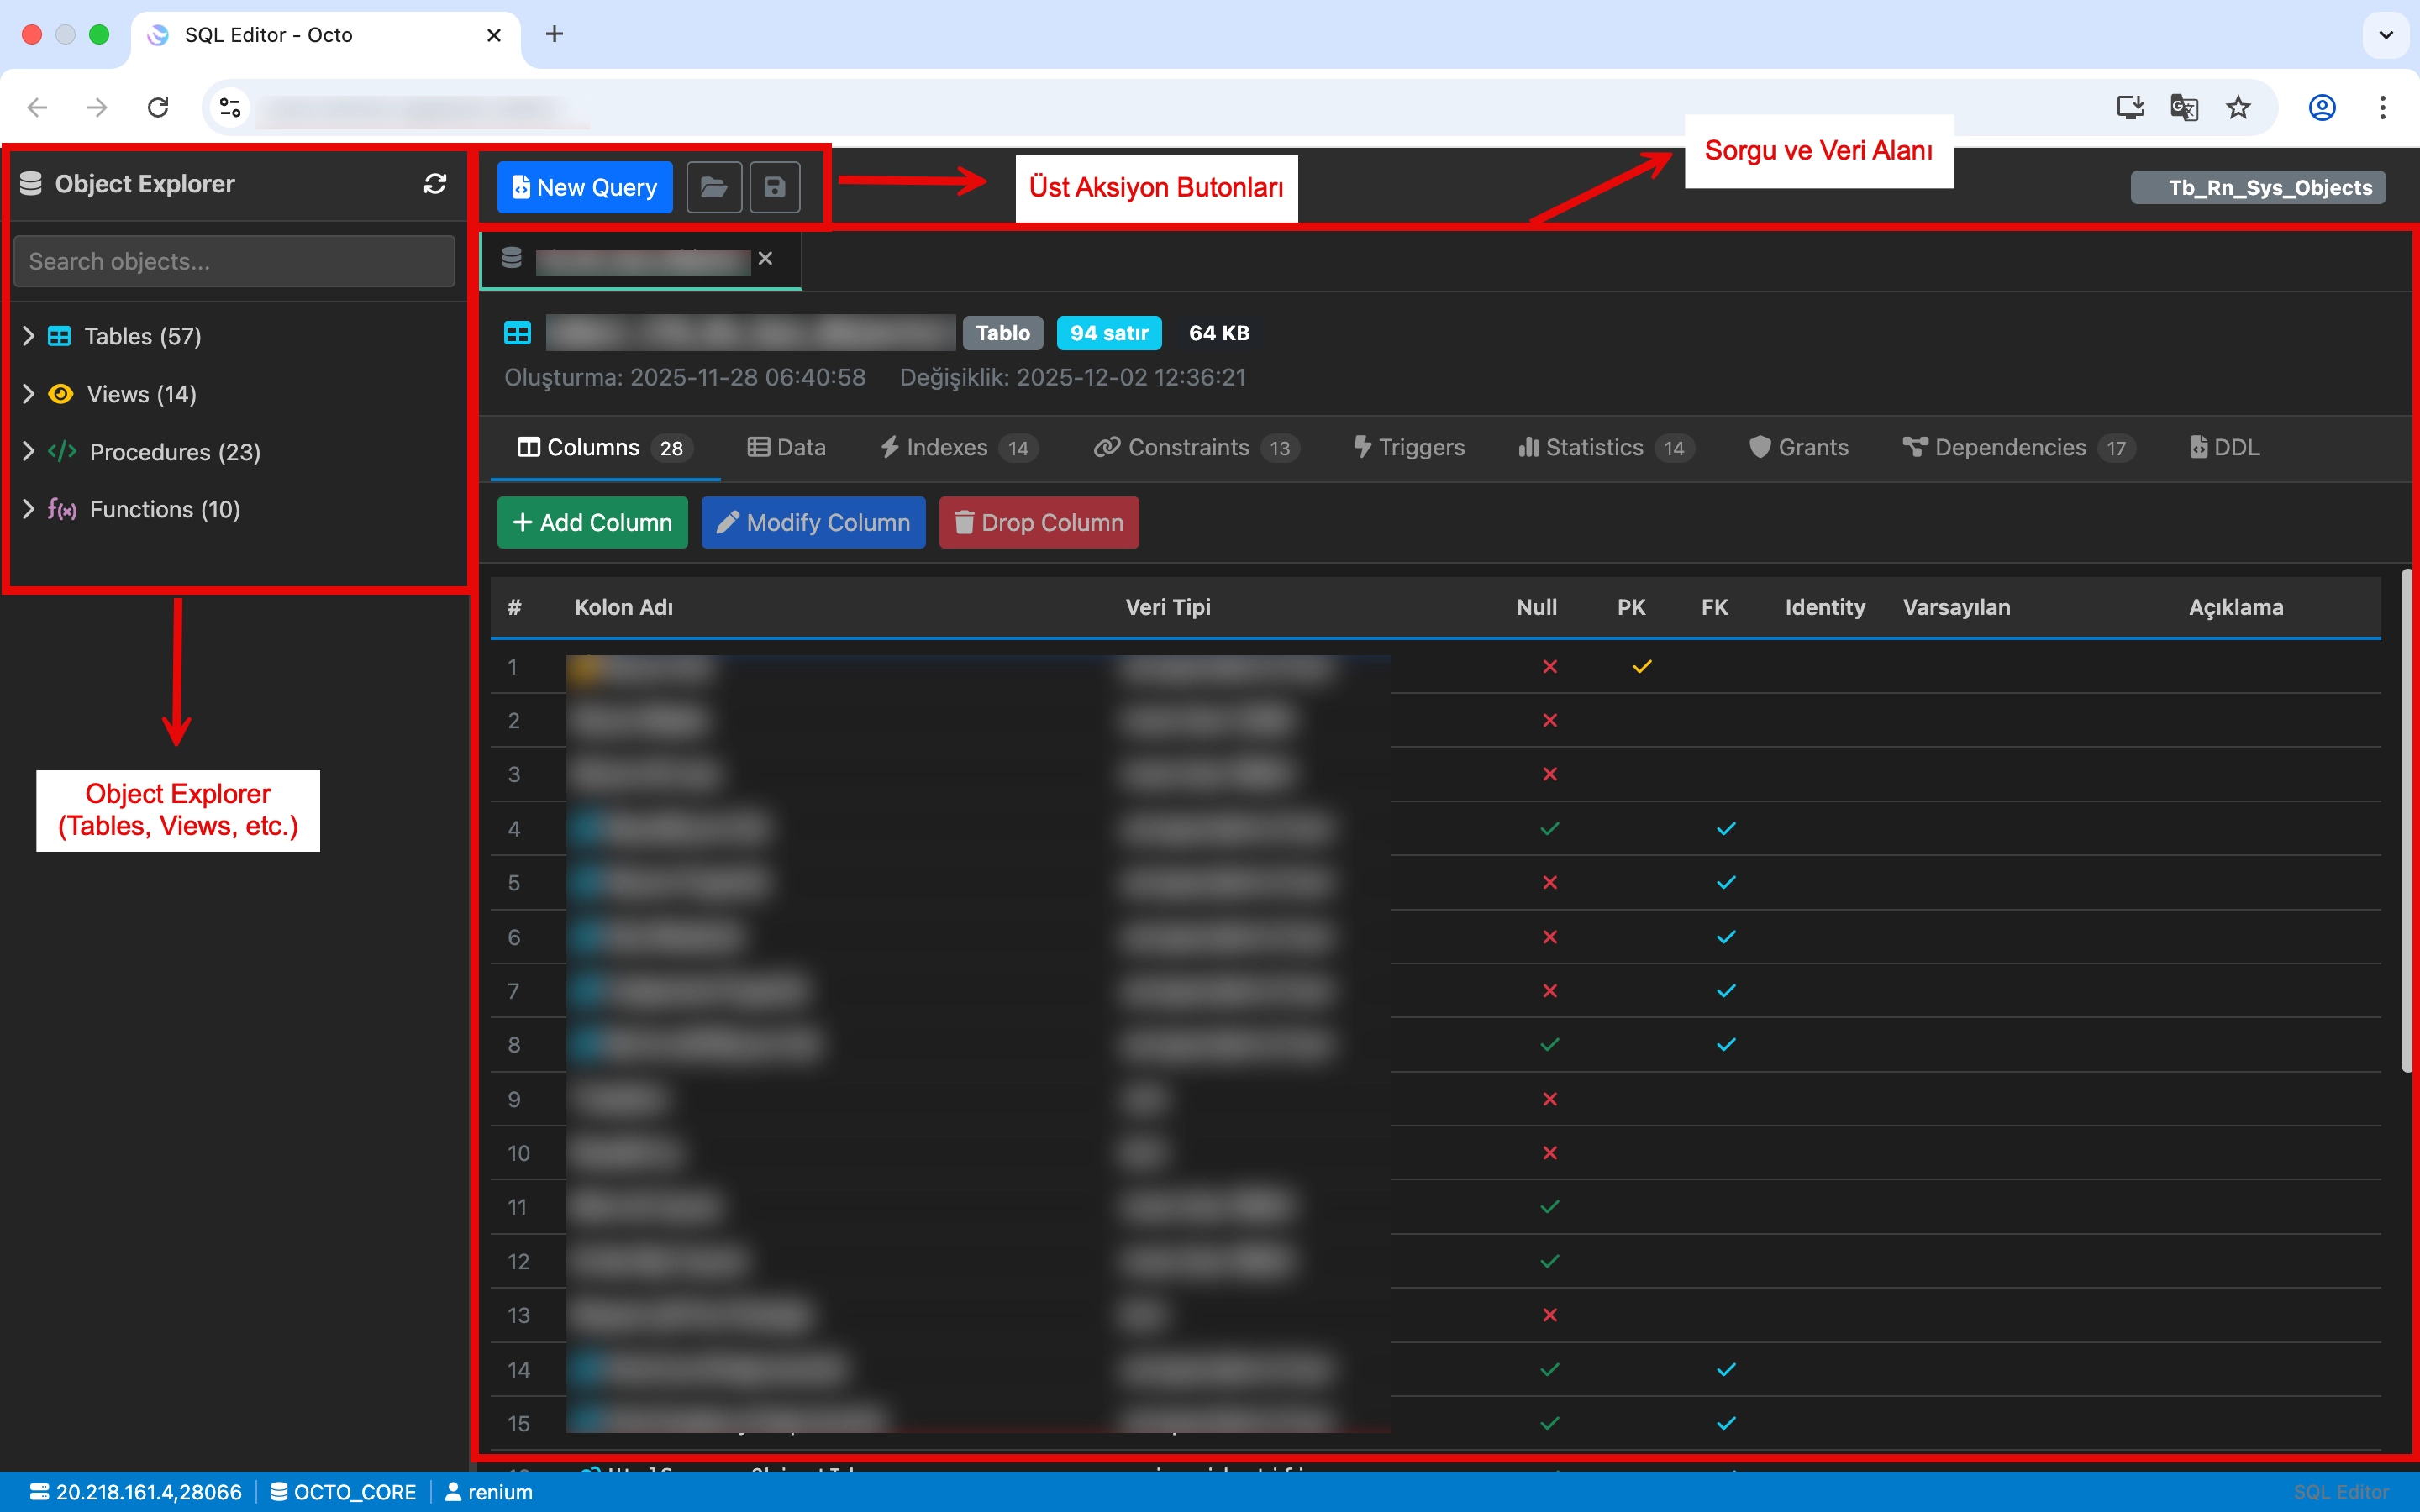Screen dimensions: 2420x1512
Task: Click the Add Column button
Action: pos(592,522)
